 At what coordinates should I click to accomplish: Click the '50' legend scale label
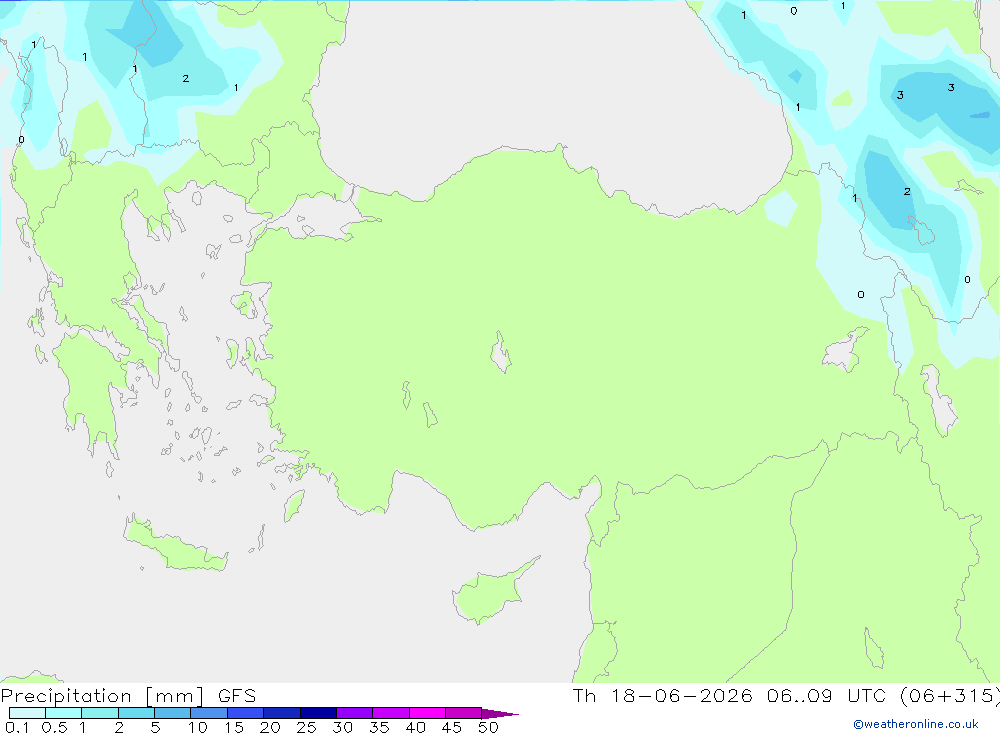pos(488,727)
